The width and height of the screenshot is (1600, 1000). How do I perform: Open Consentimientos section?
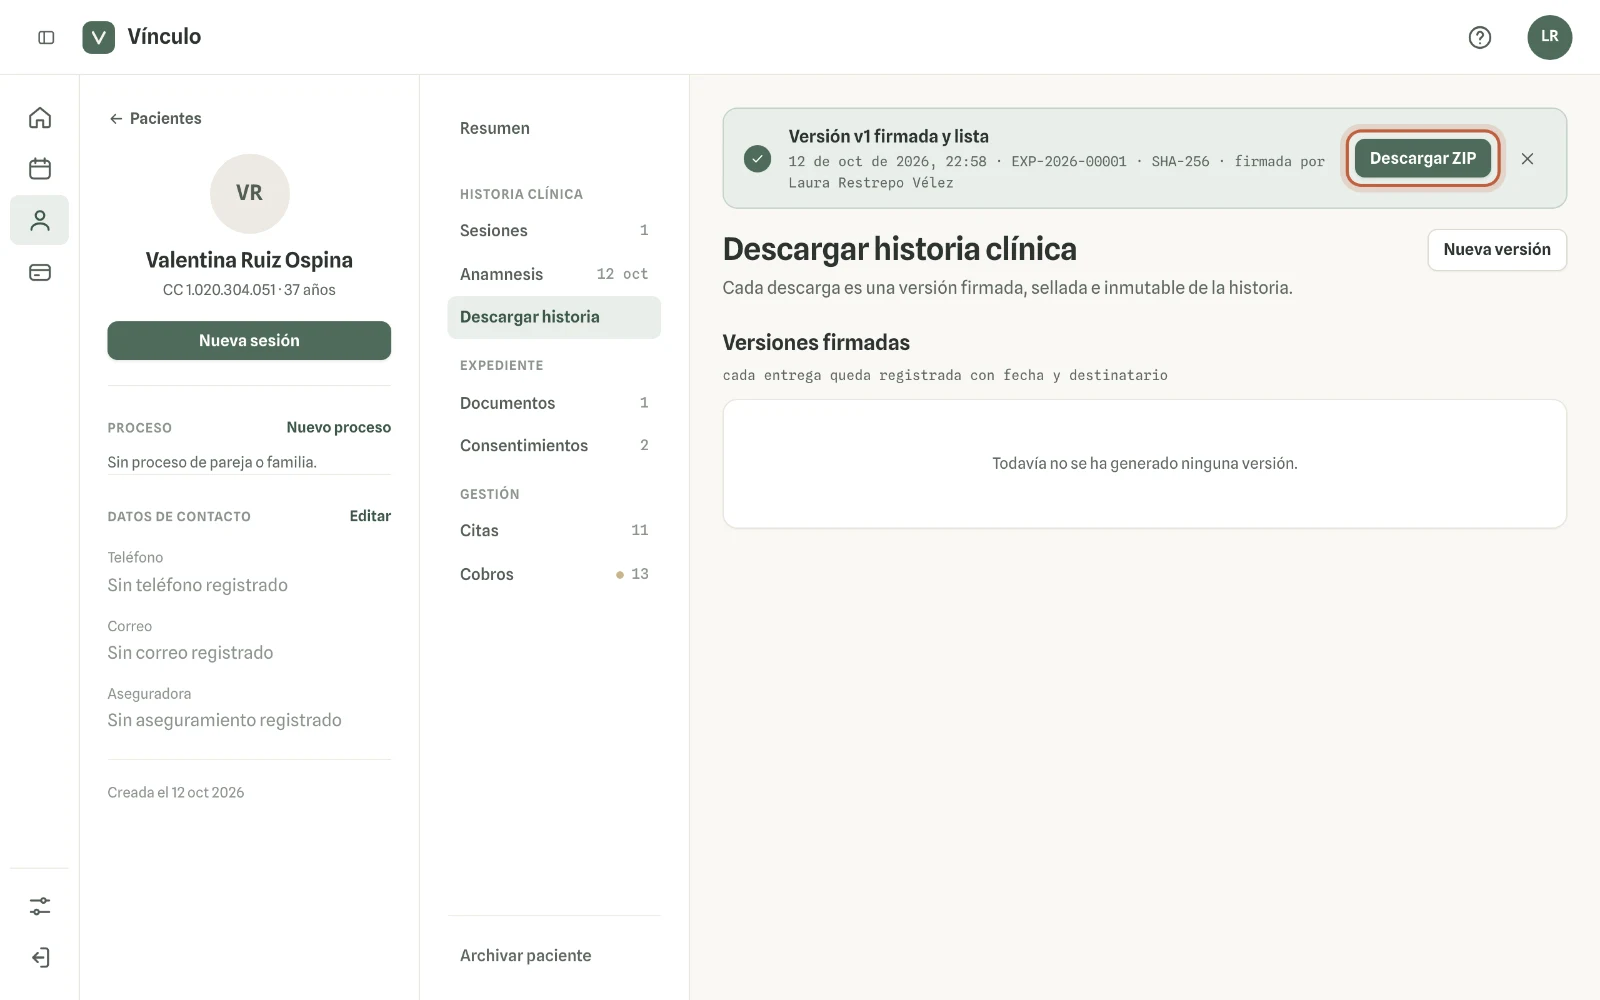pyautogui.click(x=554, y=445)
